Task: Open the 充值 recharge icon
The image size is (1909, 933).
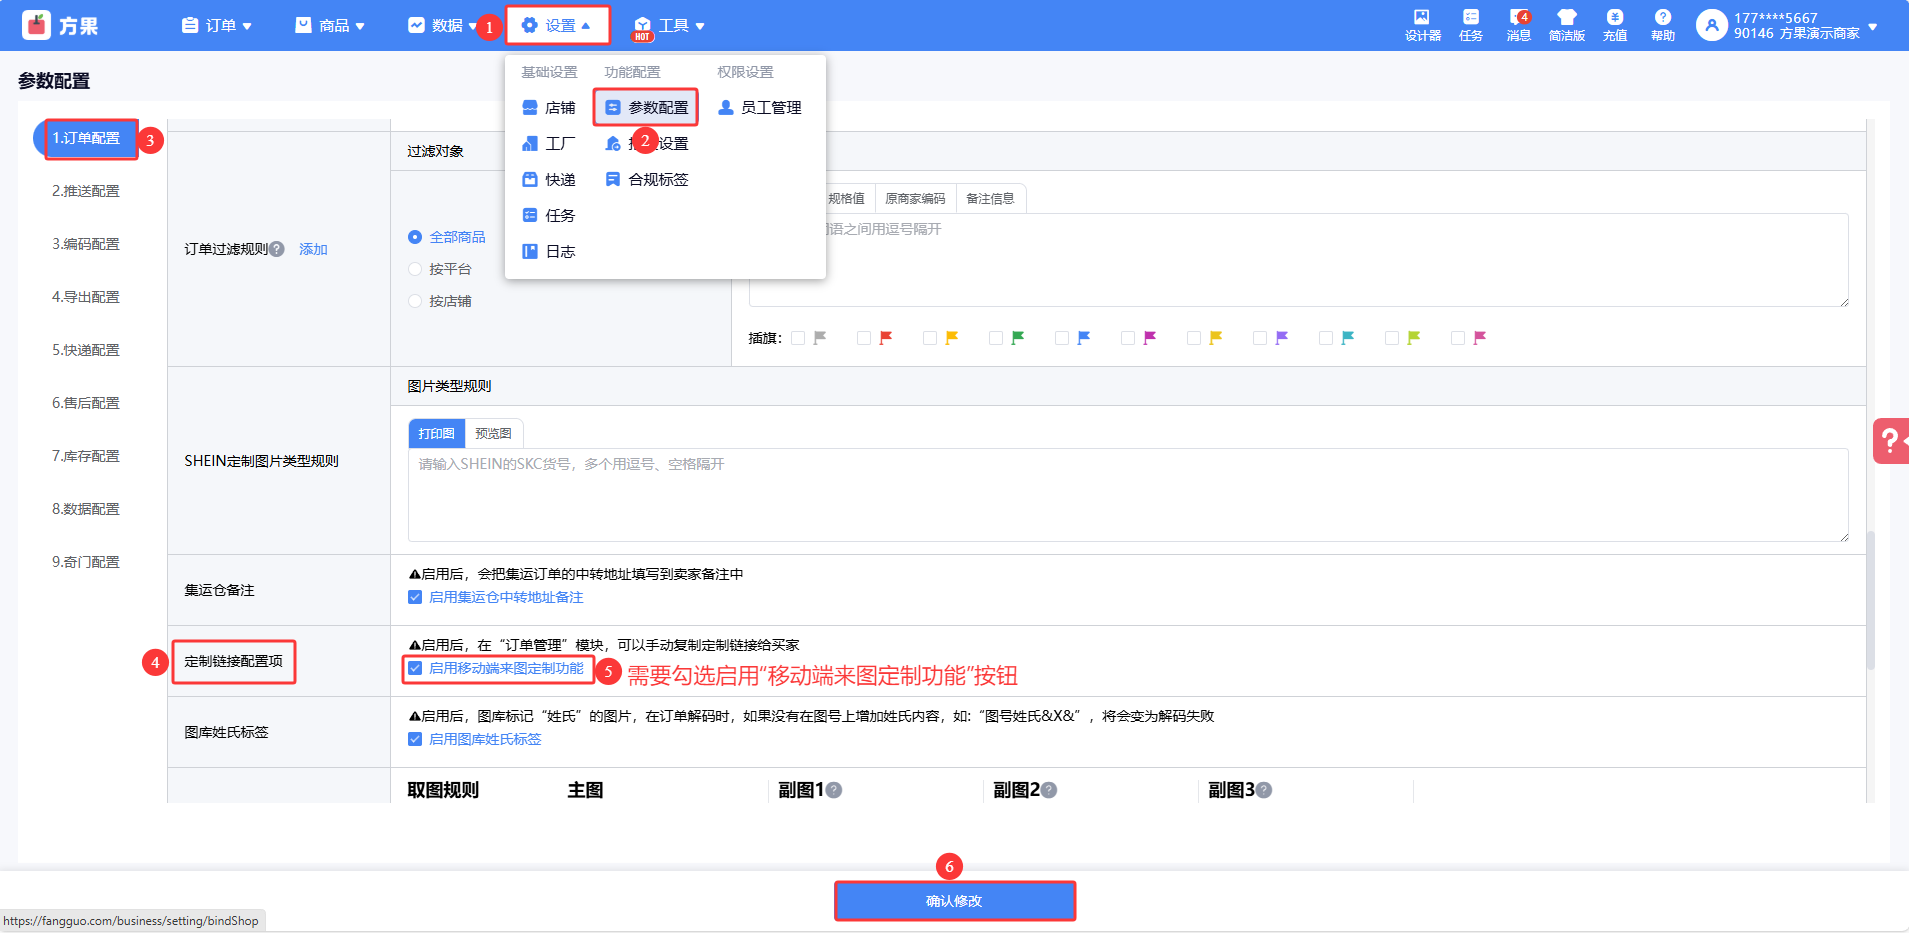Action: [1614, 25]
